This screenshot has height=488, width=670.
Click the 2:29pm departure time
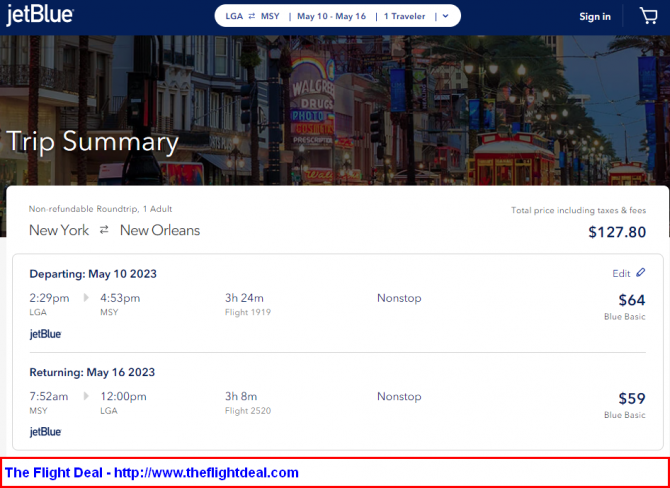(x=49, y=298)
